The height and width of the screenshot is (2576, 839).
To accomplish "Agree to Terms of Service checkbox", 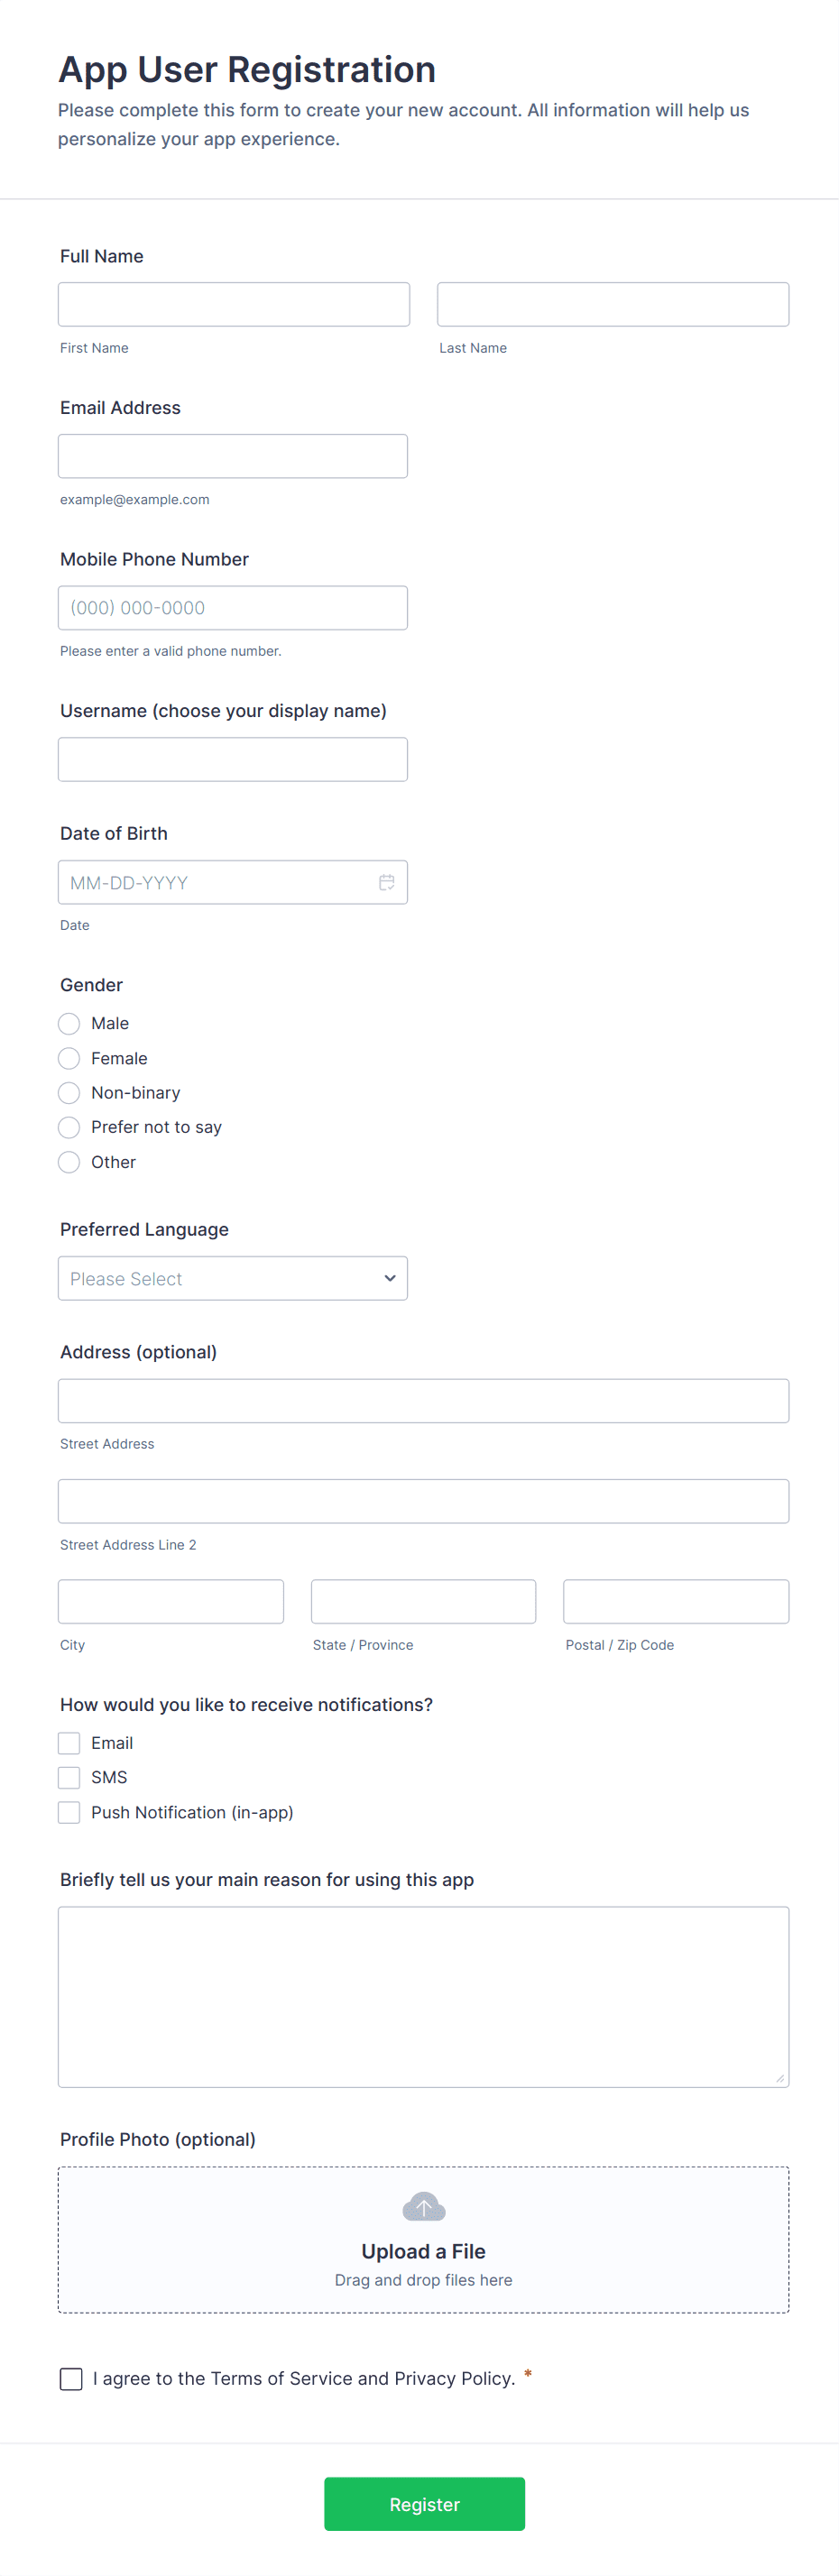I will tap(71, 2378).
